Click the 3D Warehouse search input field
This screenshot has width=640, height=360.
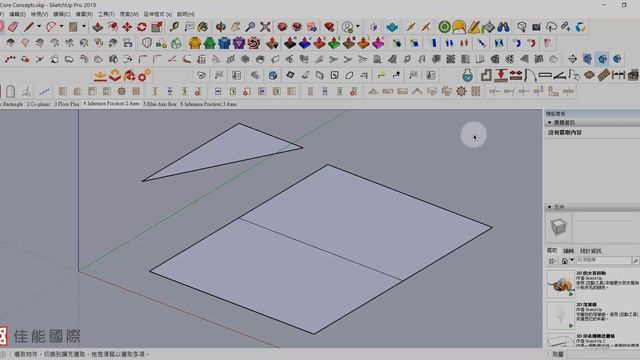(604, 260)
